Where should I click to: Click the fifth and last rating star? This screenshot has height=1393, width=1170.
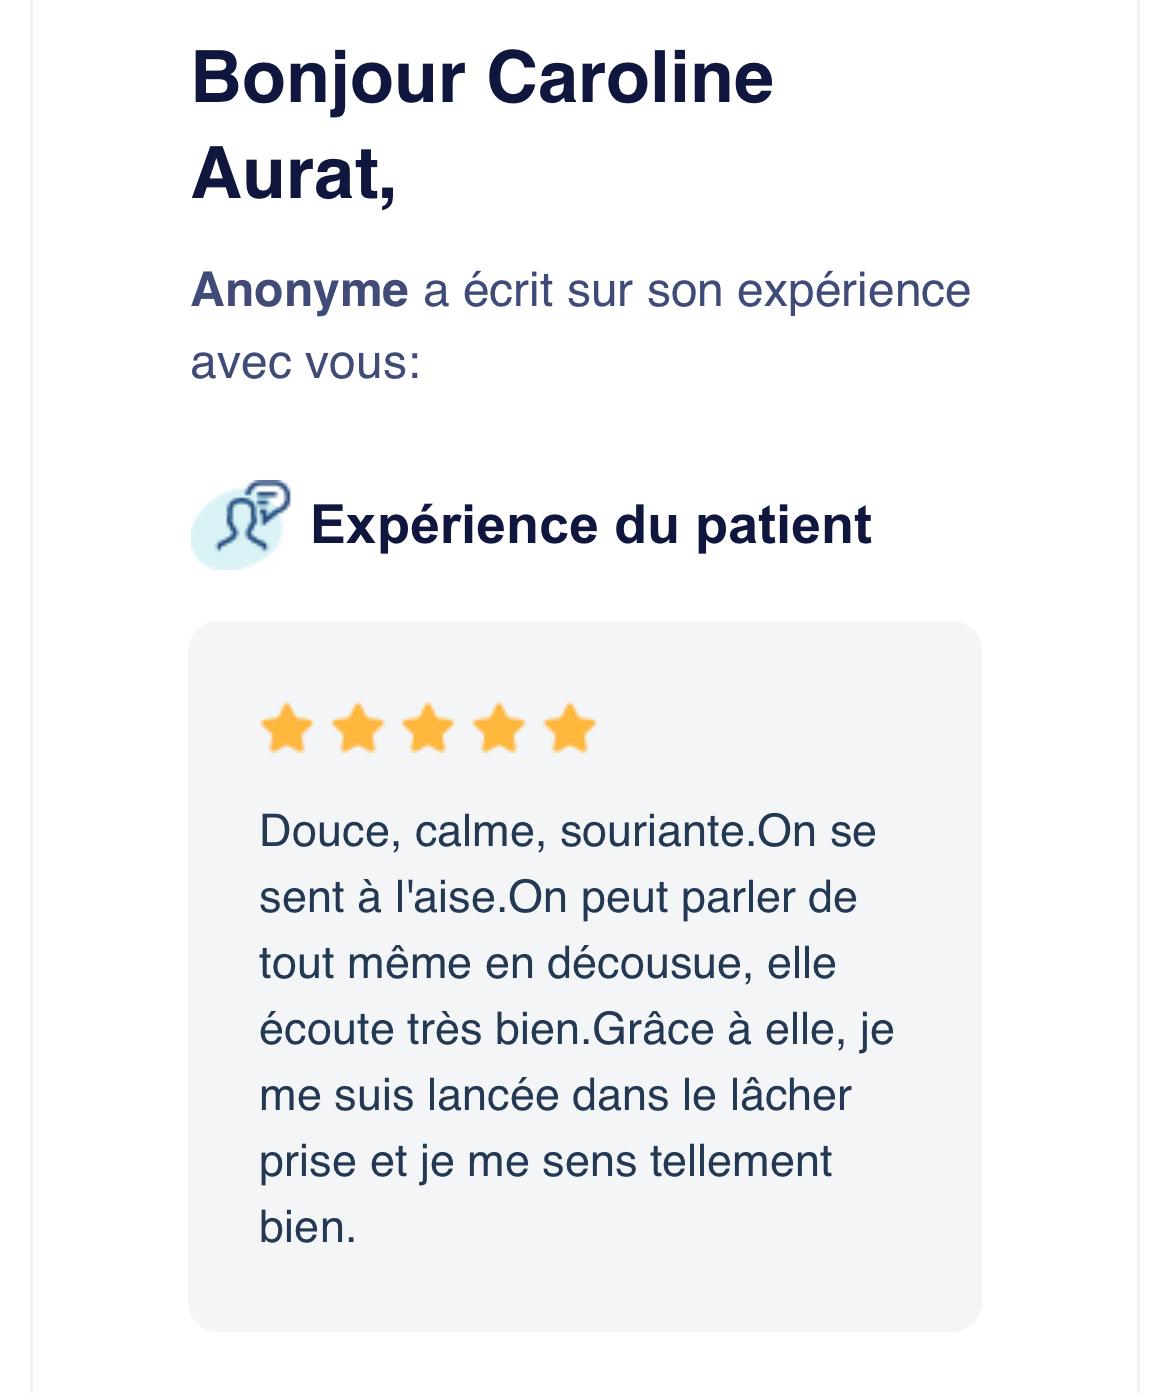click(x=571, y=728)
